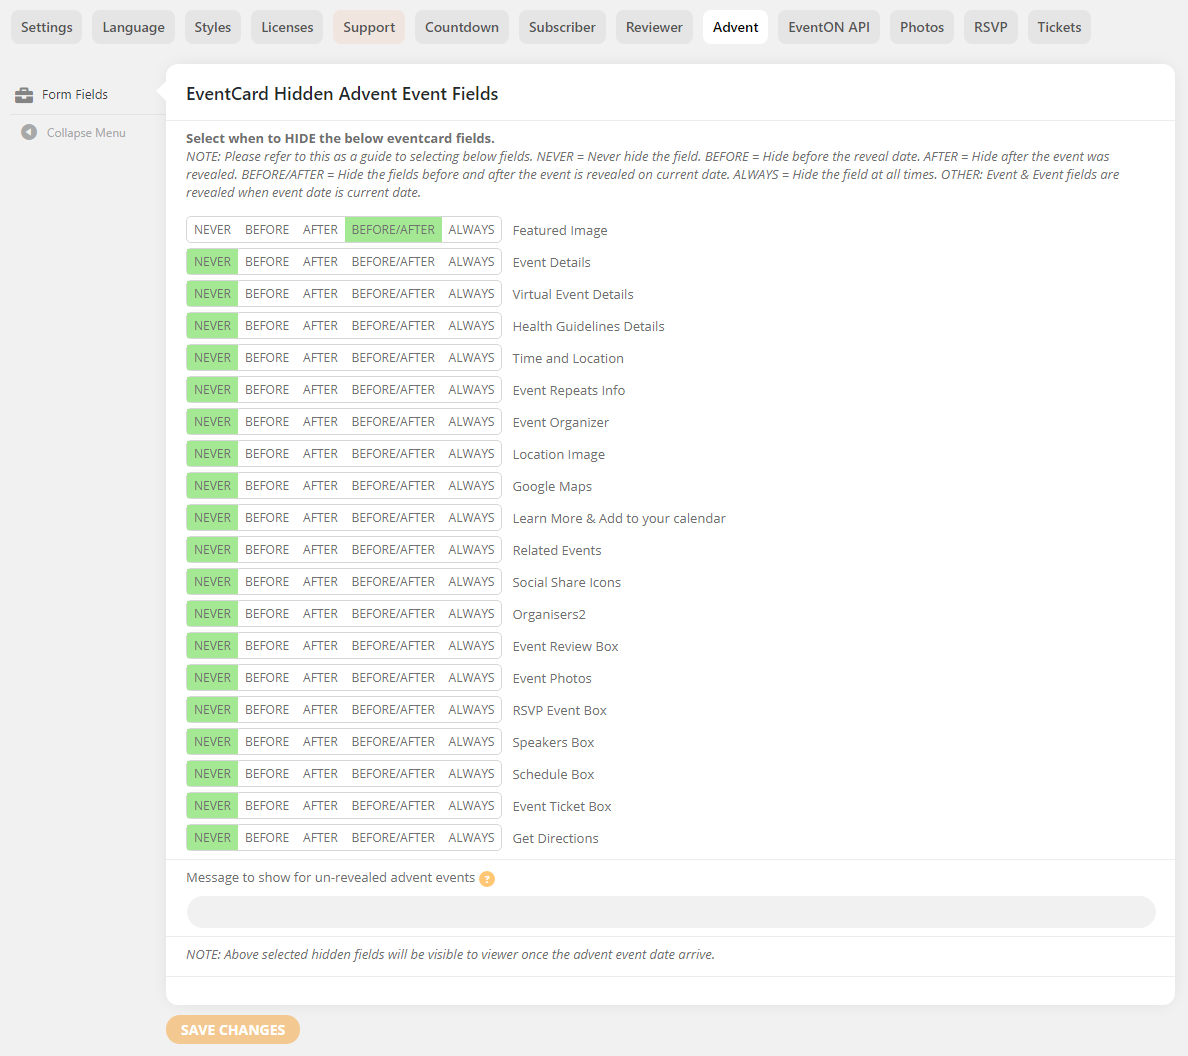1188x1056 pixels.
Task: Click the 'EventCard Hidden Advent Event Fields' heading
Action: pyautogui.click(x=342, y=94)
